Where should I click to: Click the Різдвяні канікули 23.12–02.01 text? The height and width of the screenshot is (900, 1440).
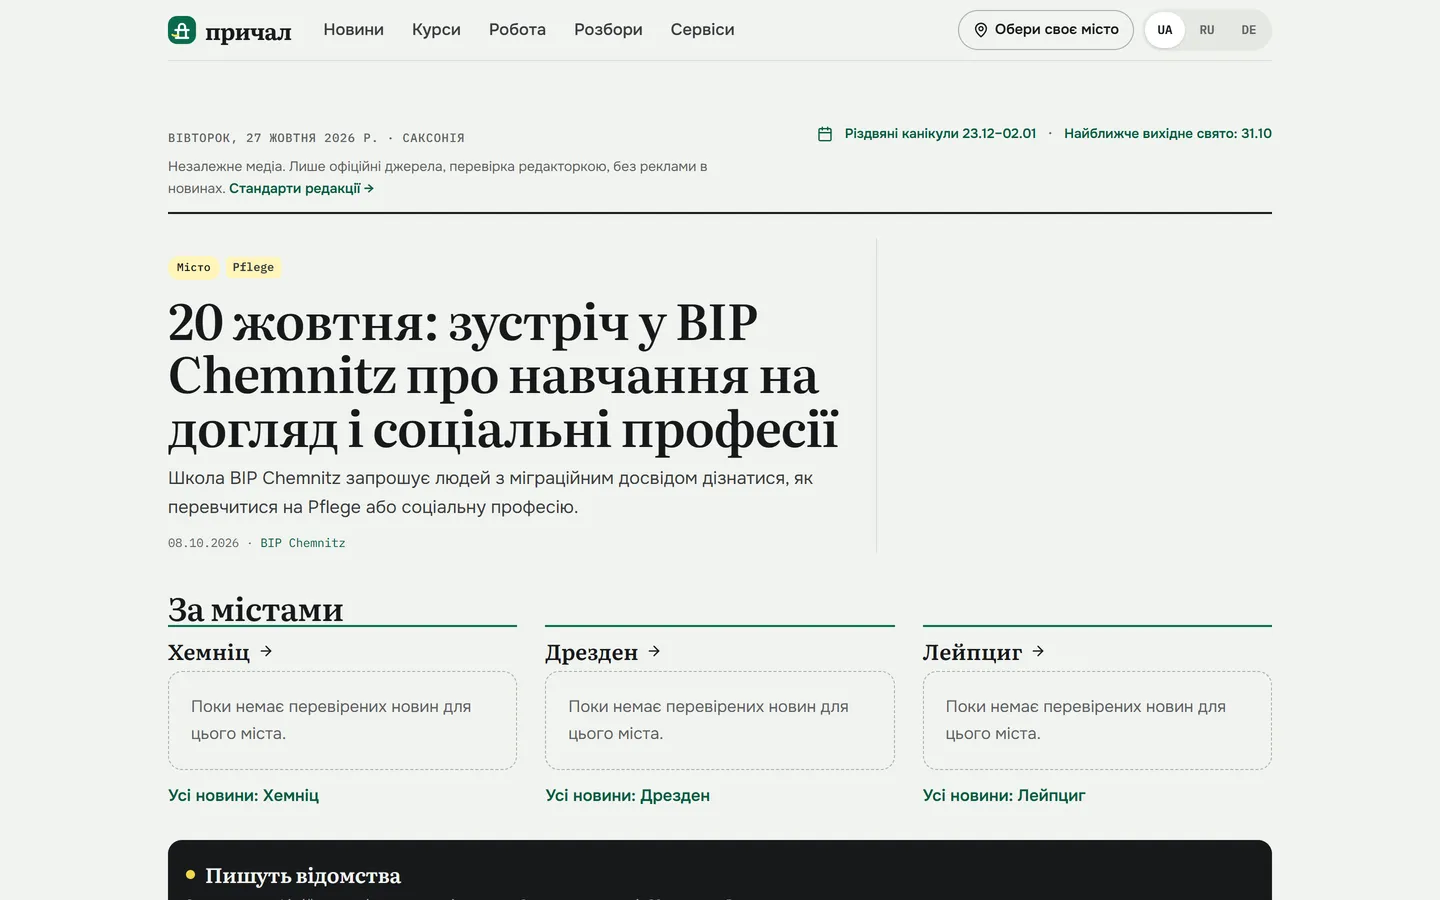(940, 134)
